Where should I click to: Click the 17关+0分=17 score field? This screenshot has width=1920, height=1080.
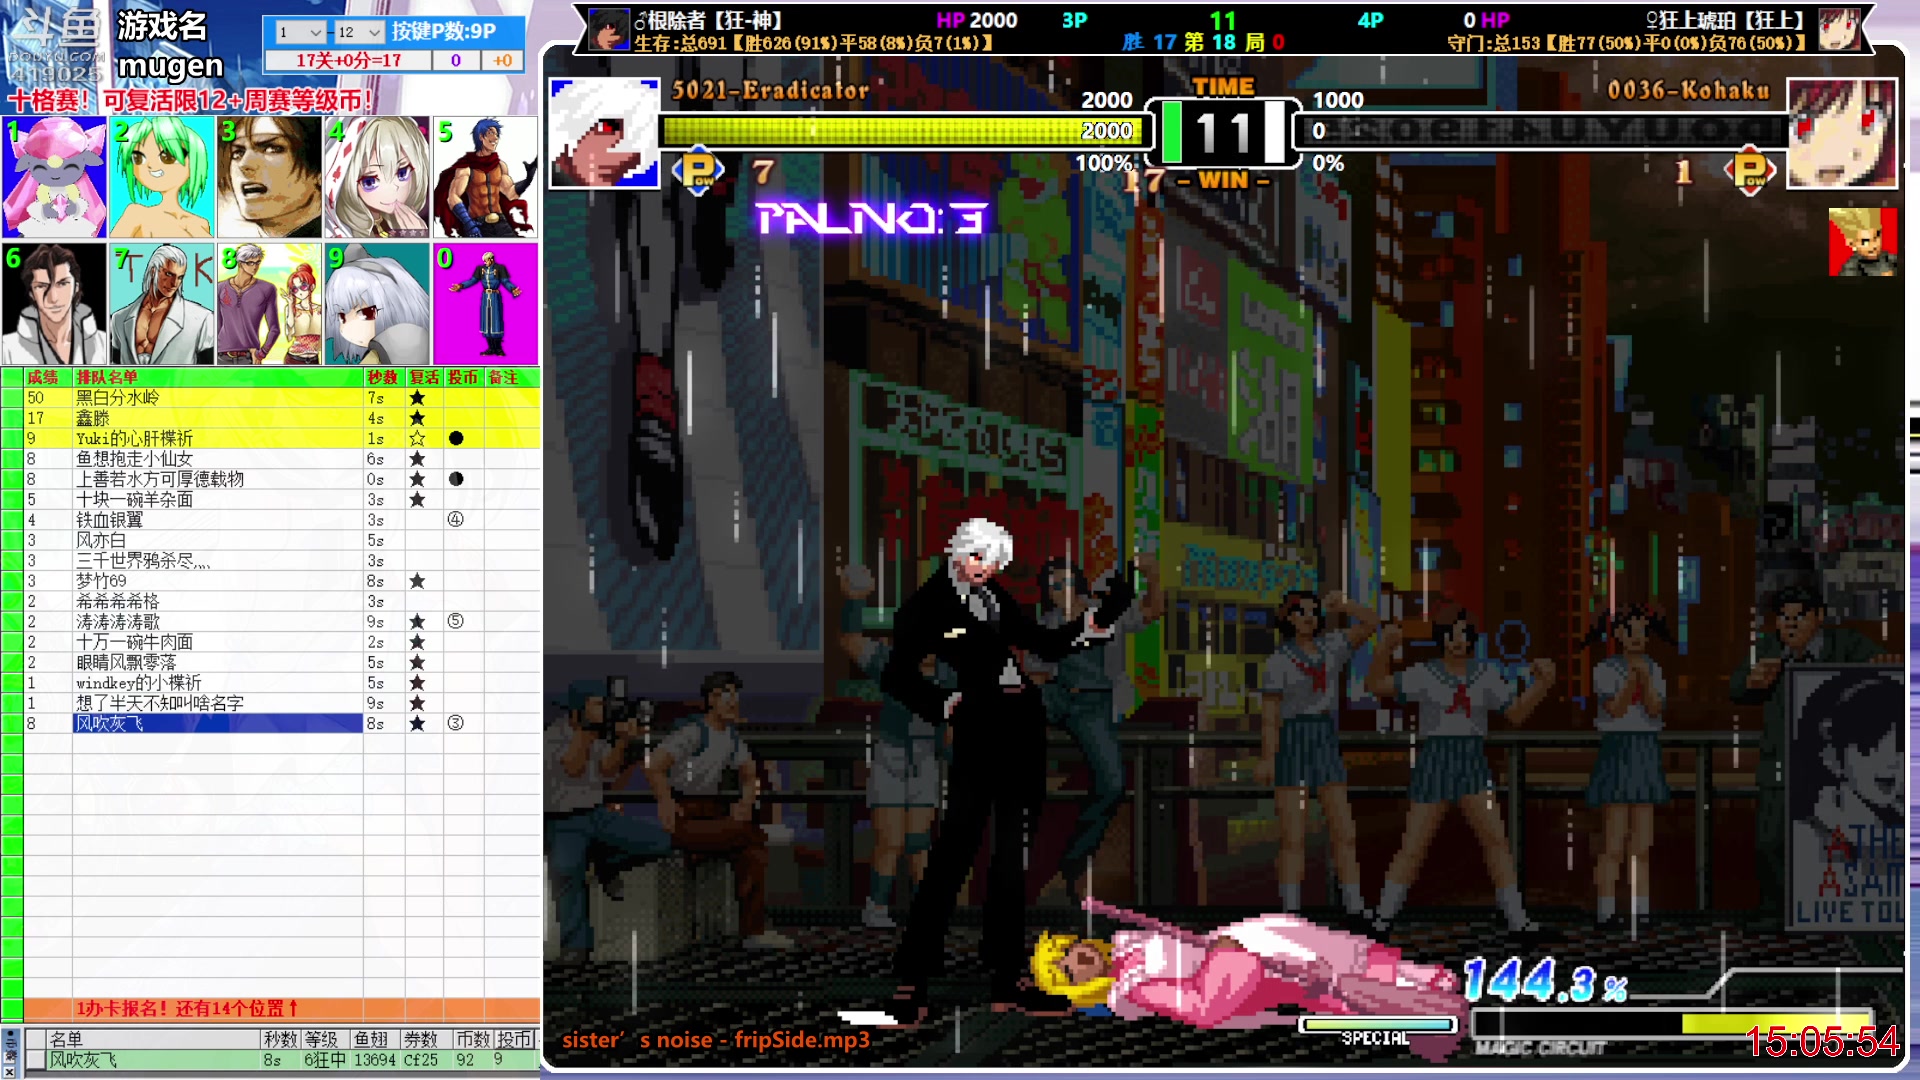click(x=348, y=60)
